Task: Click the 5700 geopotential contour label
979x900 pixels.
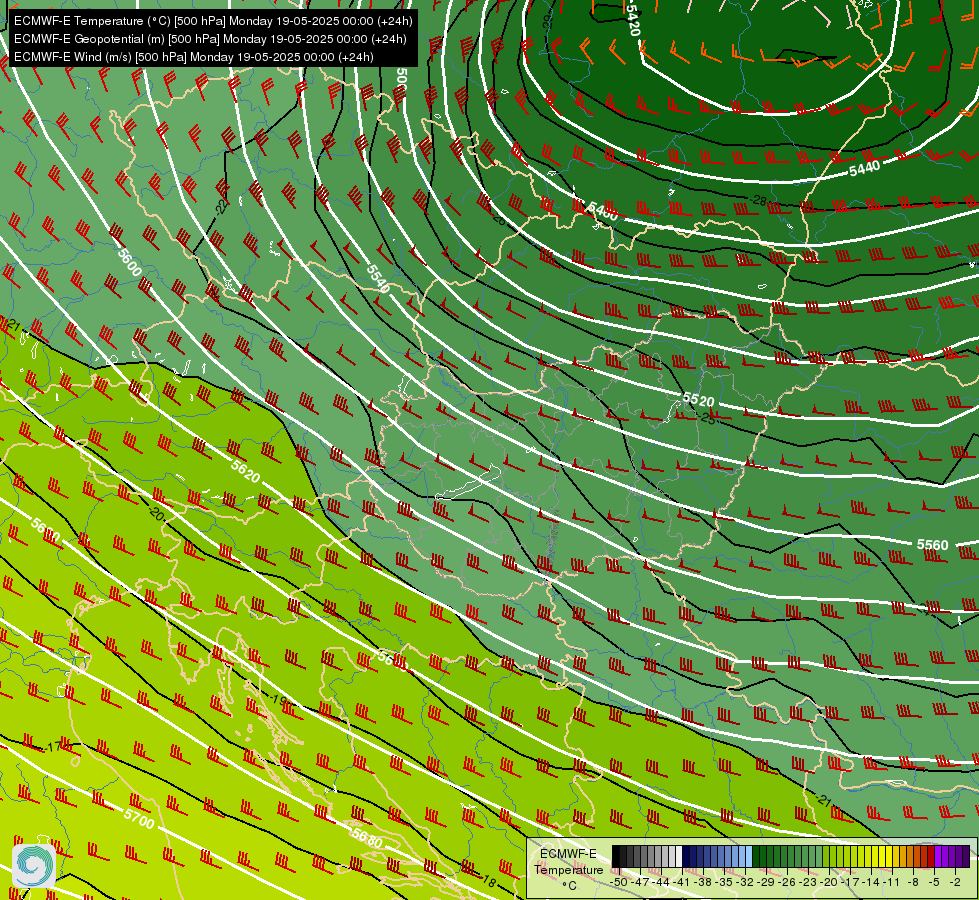Action: pos(139,818)
